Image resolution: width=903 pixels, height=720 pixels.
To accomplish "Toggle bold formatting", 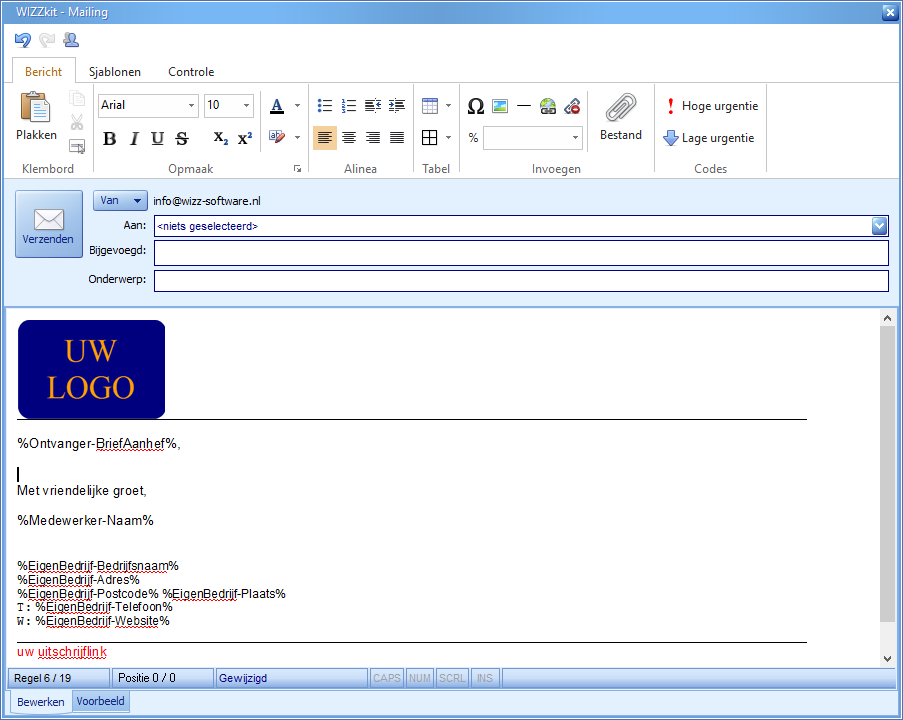I will (x=109, y=139).
